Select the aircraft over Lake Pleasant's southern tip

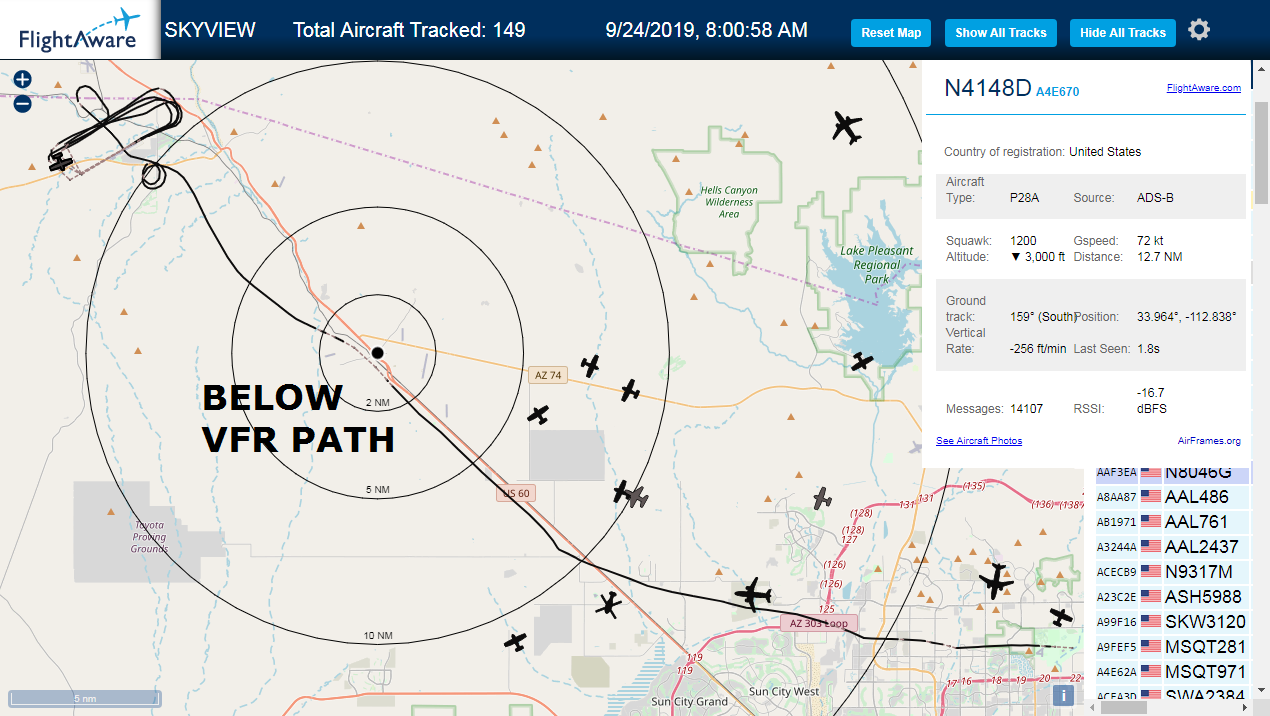pyautogui.click(x=862, y=361)
